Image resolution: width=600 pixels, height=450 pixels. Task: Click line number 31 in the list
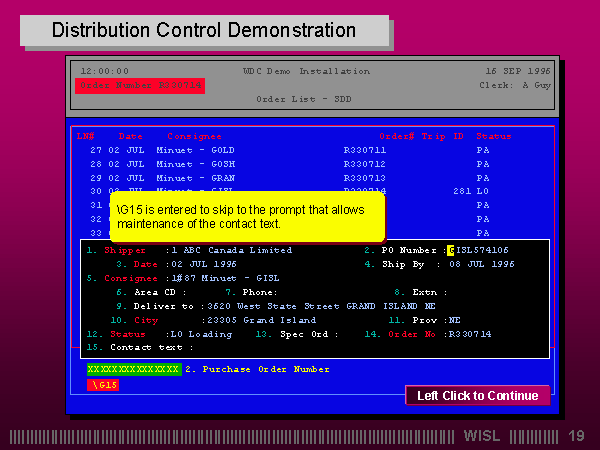pyautogui.click(x=96, y=205)
